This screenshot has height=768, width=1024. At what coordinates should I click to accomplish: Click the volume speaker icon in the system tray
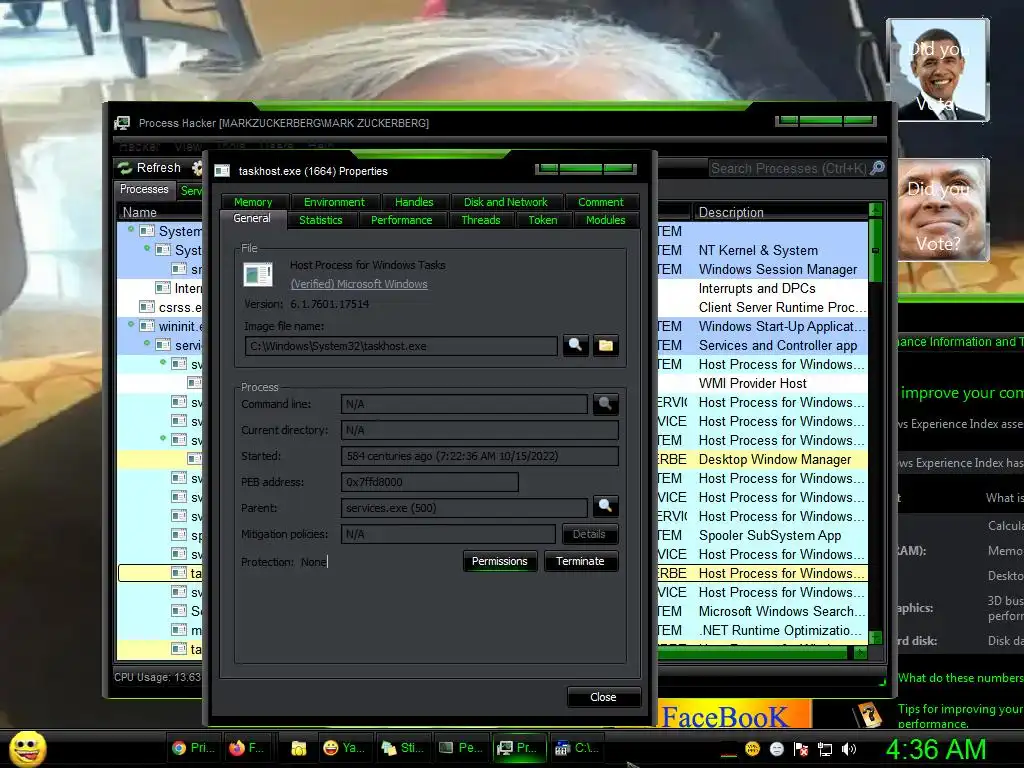[849, 749]
